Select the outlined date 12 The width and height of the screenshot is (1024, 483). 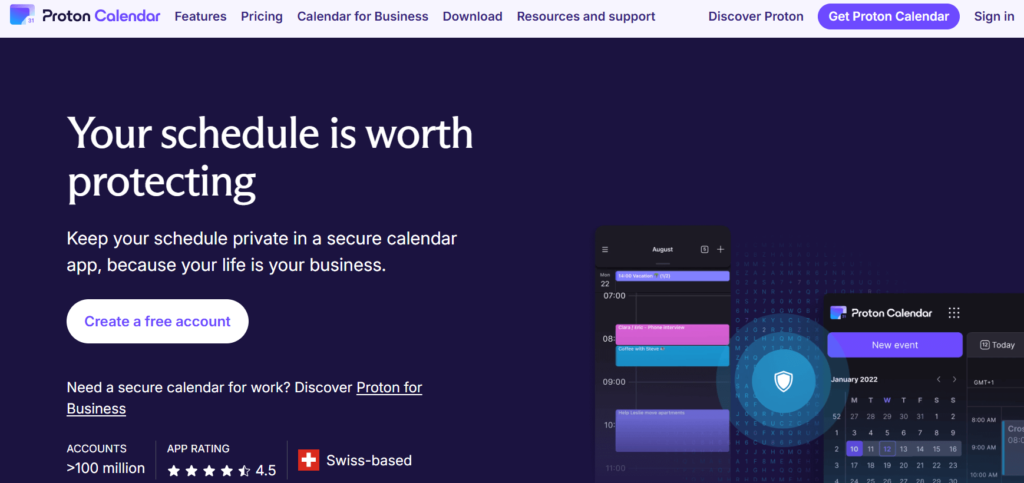(x=887, y=449)
